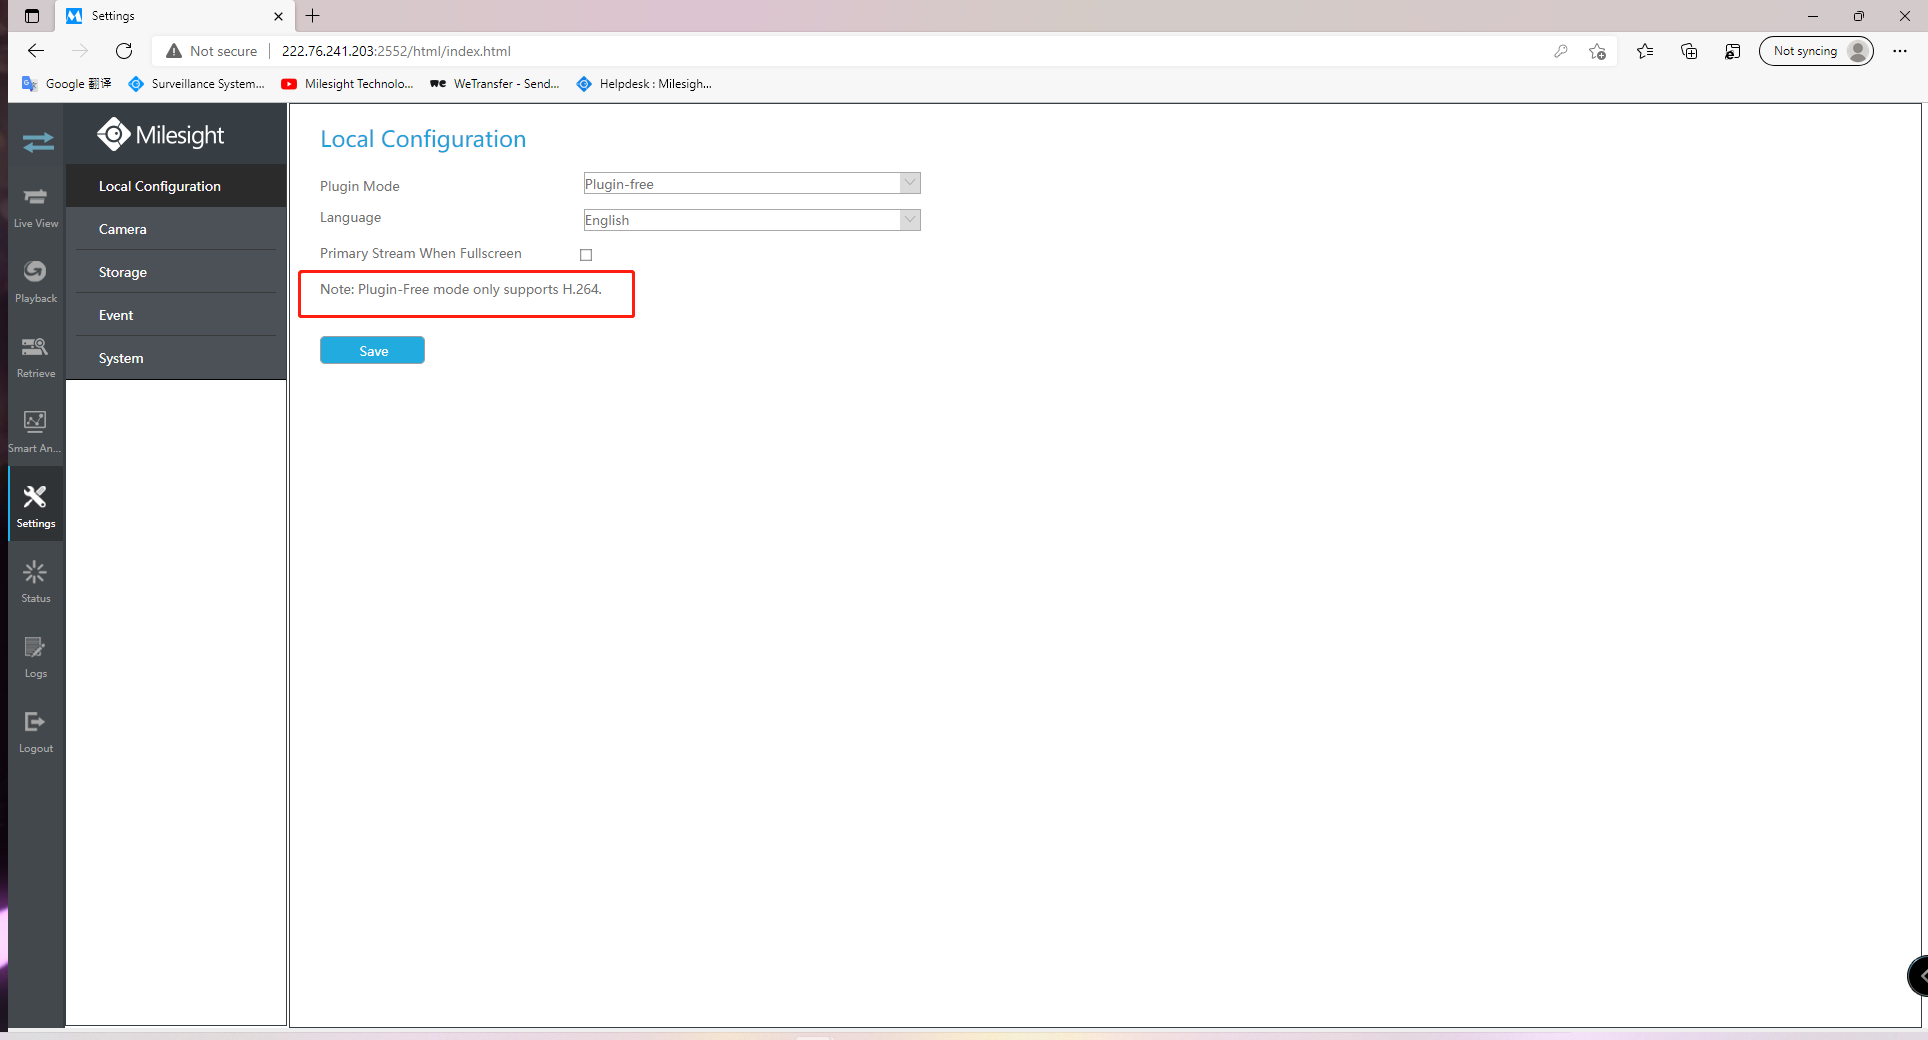Open the Playback section
Image resolution: width=1928 pixels, height=1040 pixels.
(36, 282)
